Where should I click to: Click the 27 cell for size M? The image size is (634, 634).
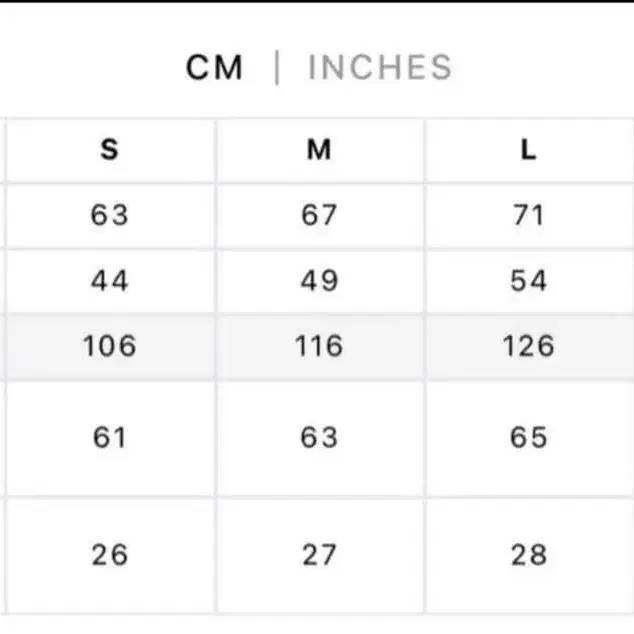click(319, 554)
